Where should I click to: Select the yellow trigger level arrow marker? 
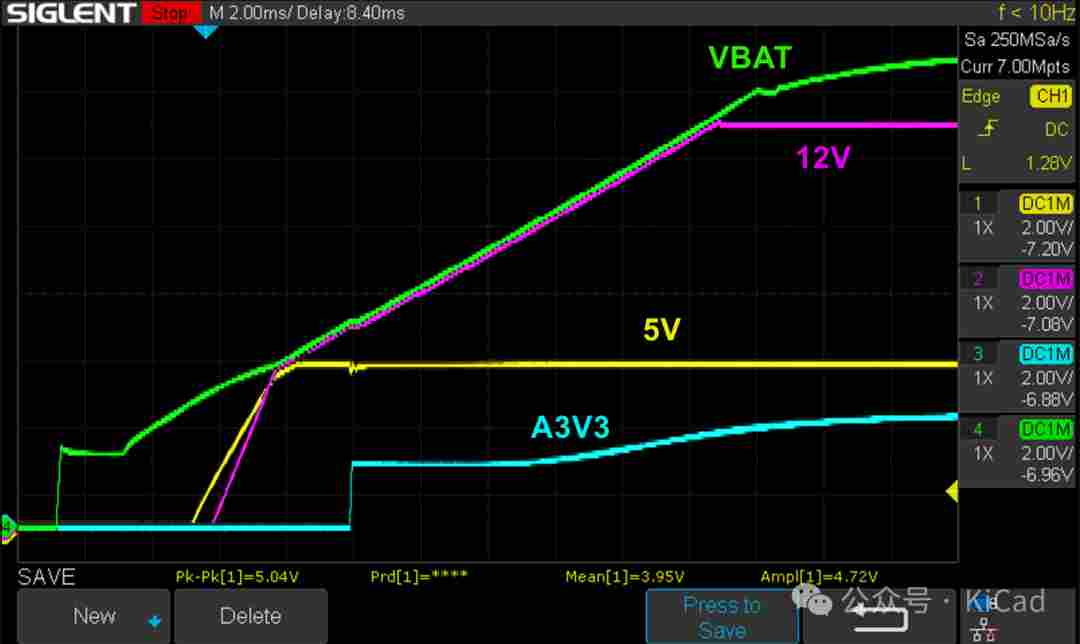click(x=952, y=490)
